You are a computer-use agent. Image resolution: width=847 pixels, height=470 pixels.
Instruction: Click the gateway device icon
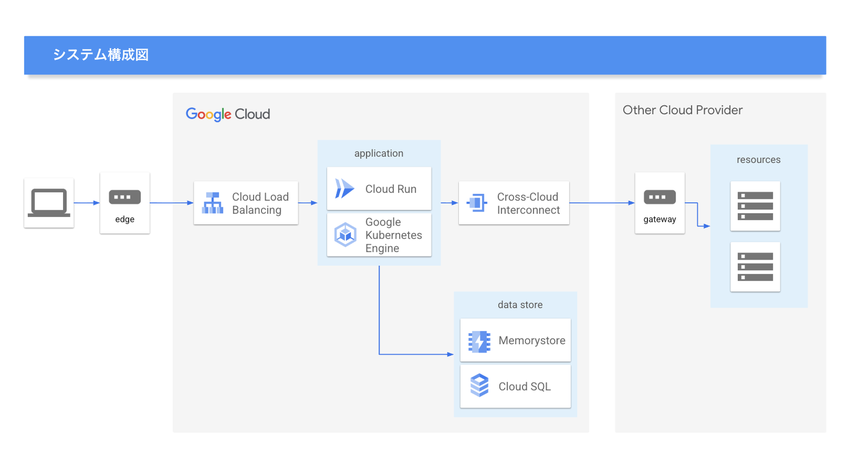(x=660, y=197)
